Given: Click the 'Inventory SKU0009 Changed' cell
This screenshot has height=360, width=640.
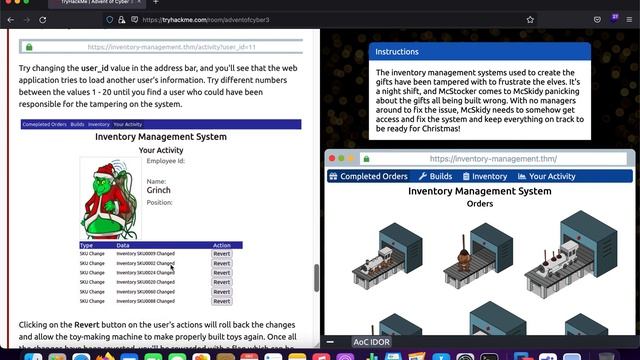Looking at the screenshot, I should pyautogui.click(x=146, y=253).
